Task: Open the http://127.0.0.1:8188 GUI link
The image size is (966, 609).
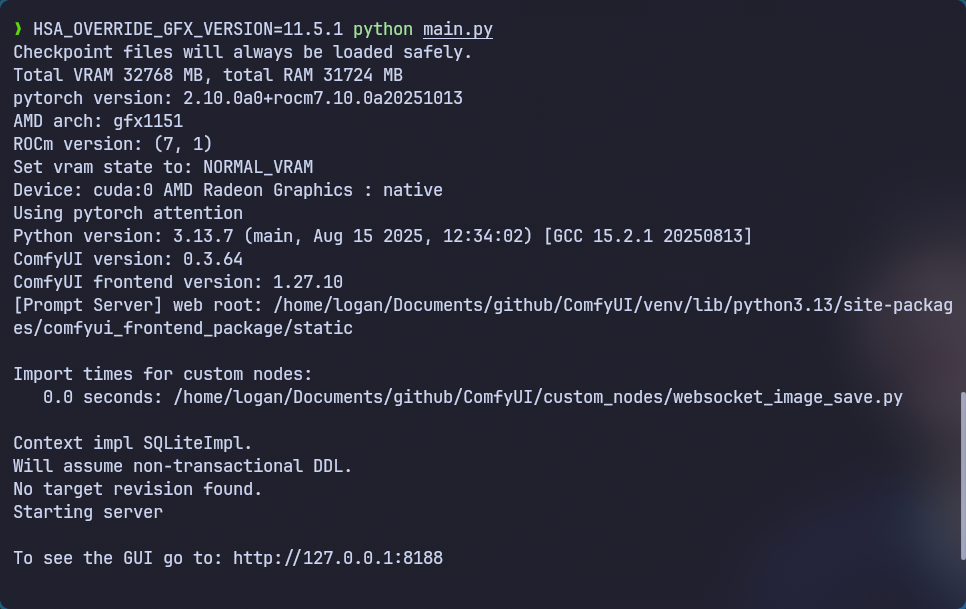Action: click(337, 558)
